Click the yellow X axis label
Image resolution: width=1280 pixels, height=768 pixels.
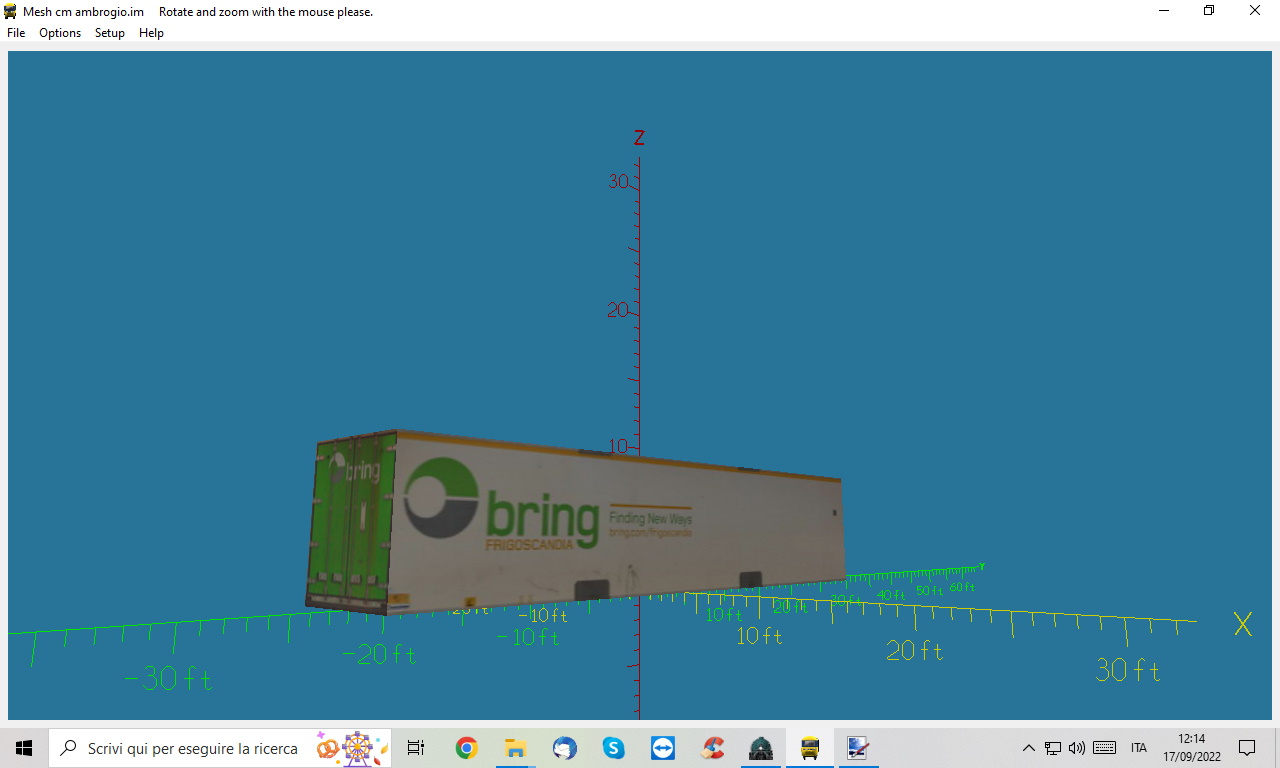[1243, 624]
